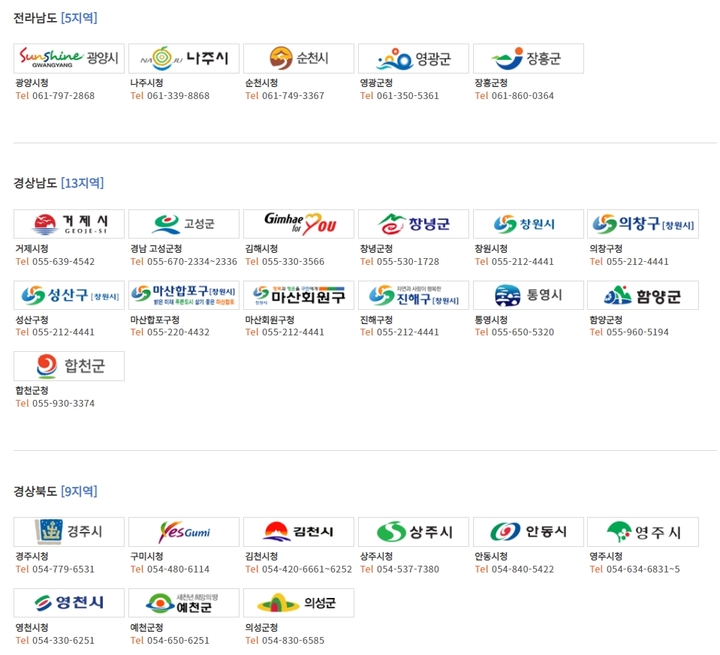The image size is (720, 655).
Task: Open the Yes Gumi logo banner
Action: coord(184,532)
